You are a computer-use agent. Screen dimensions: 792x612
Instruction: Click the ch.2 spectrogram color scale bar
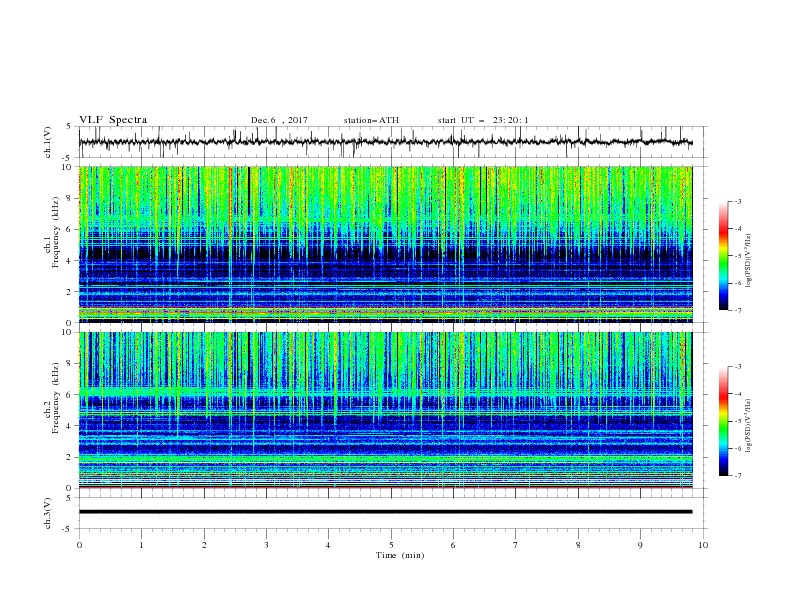(x=723, y=421)
